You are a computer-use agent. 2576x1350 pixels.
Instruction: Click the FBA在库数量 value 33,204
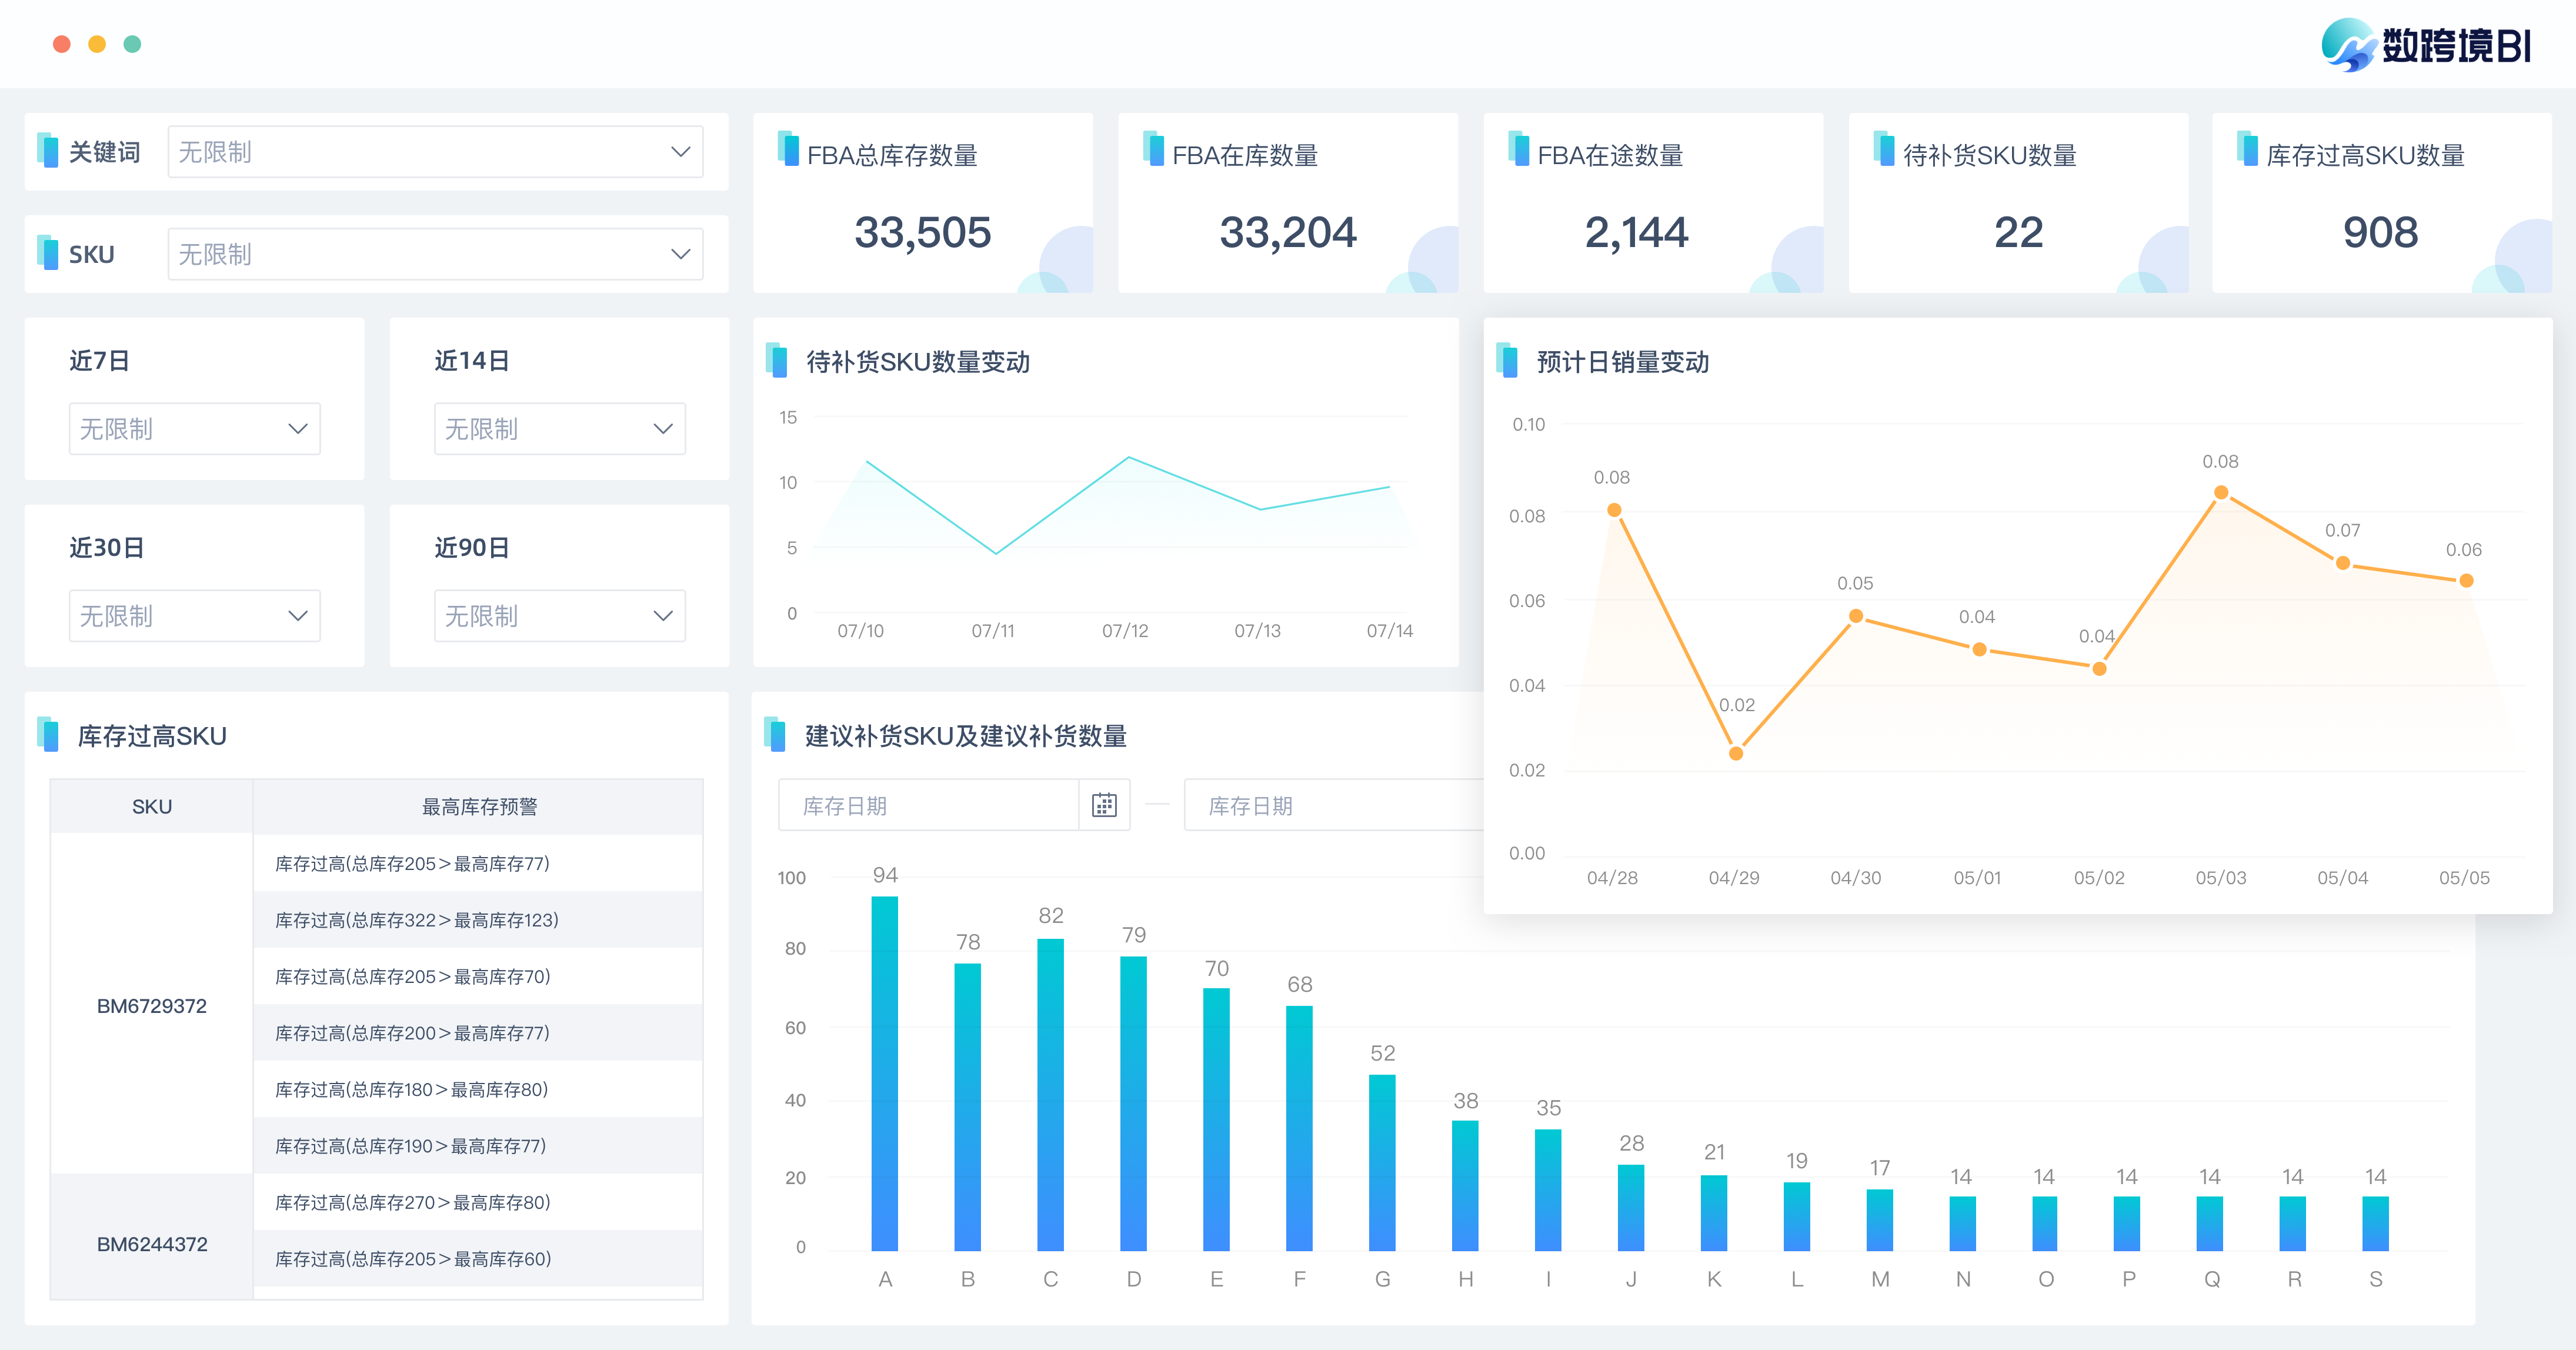[1287, 232]
